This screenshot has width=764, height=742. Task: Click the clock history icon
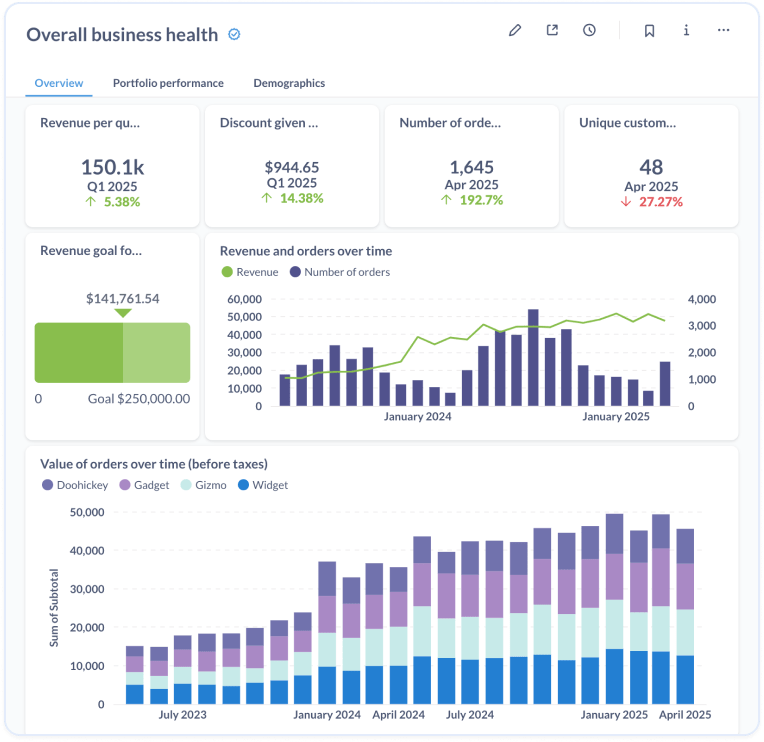589,30
